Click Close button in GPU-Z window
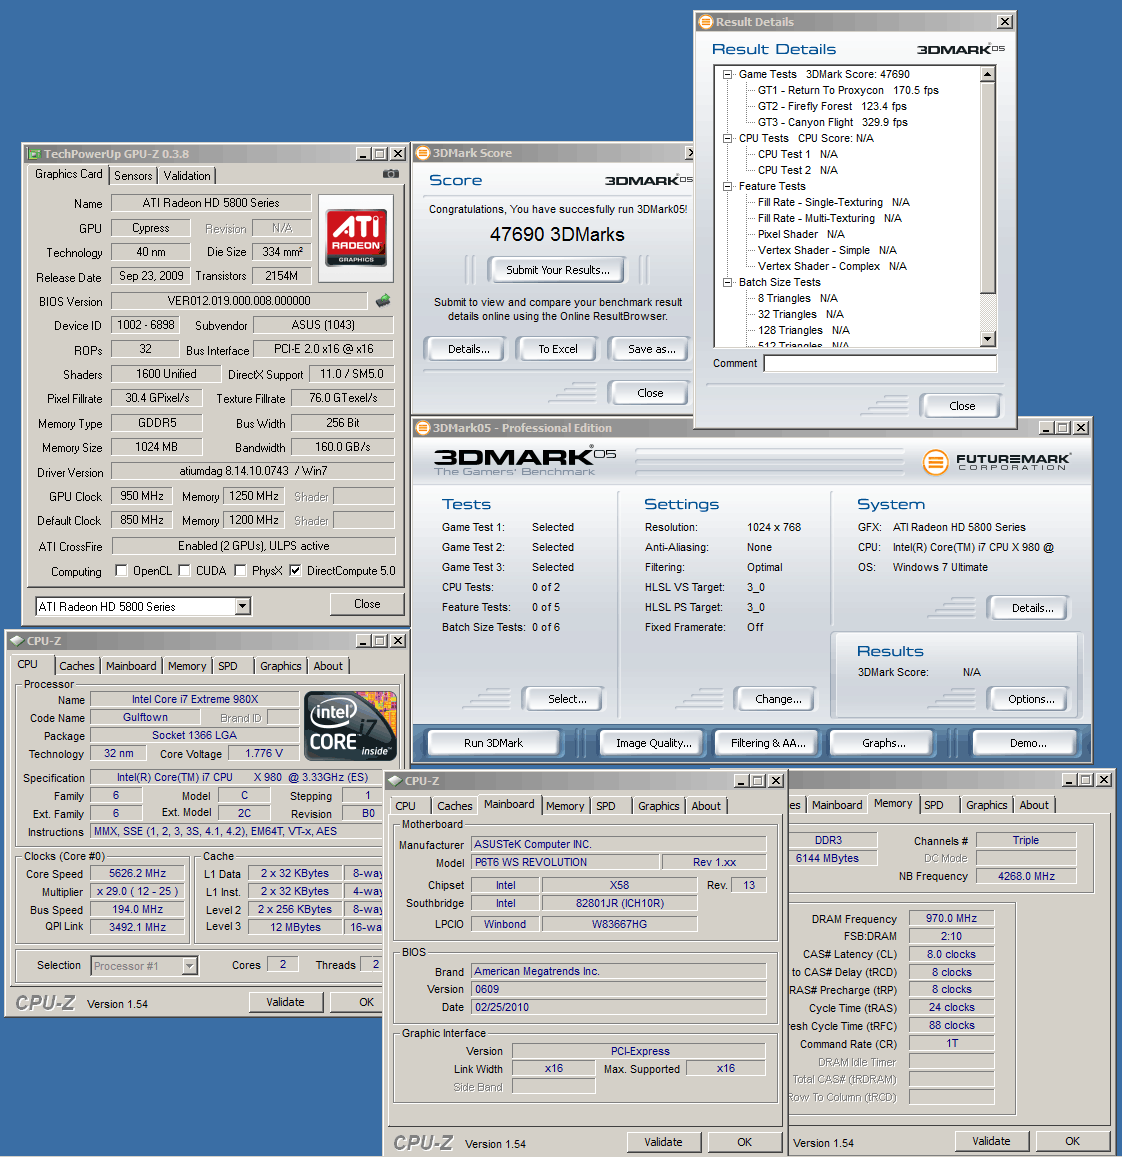1122x1158 pixels. point(367,604)
